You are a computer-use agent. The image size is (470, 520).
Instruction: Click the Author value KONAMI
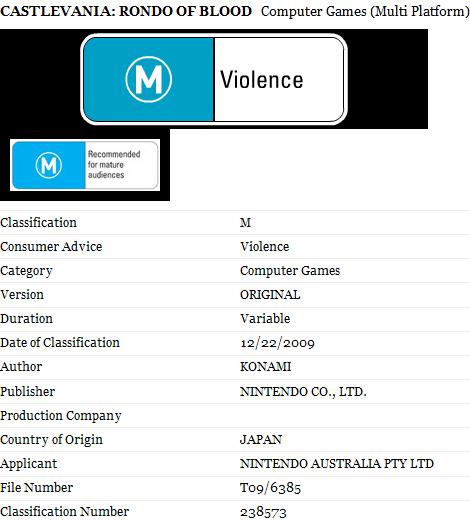[x=265, y=367]
